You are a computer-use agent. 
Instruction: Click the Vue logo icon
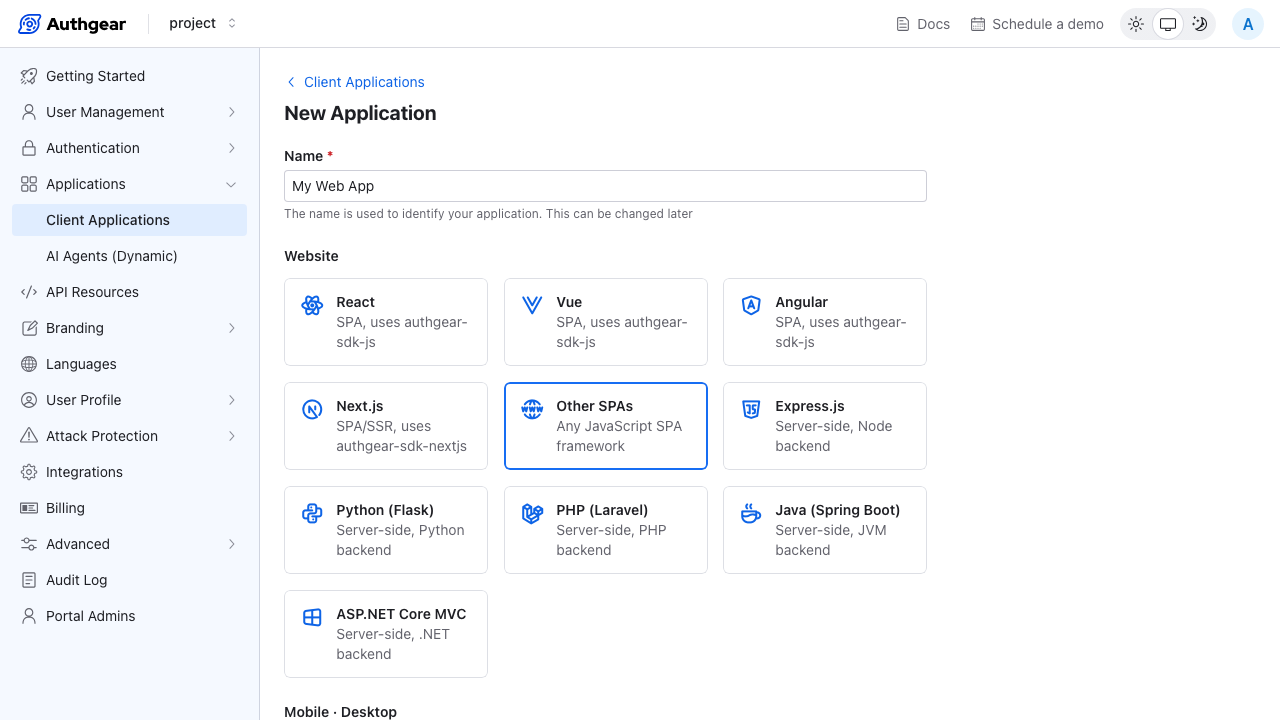pos(532,305)
